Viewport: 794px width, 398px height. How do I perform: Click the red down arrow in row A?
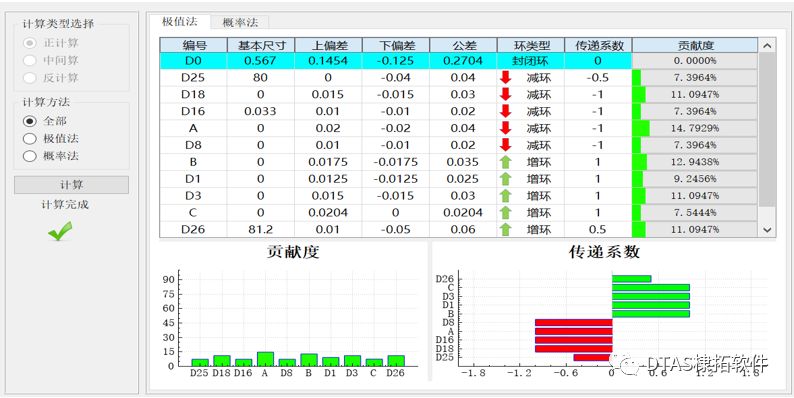(x=505, y=128)
